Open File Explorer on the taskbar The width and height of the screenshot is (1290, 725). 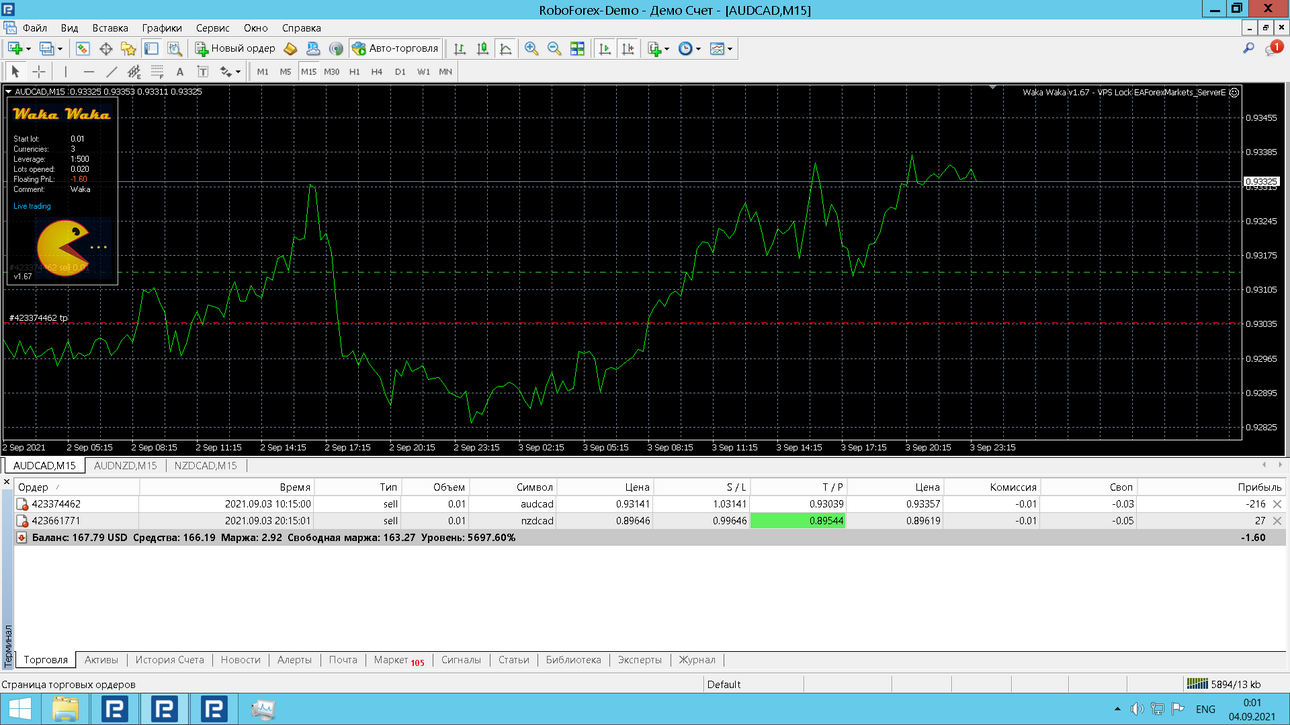pyautogui.click(x=66, y=710)
